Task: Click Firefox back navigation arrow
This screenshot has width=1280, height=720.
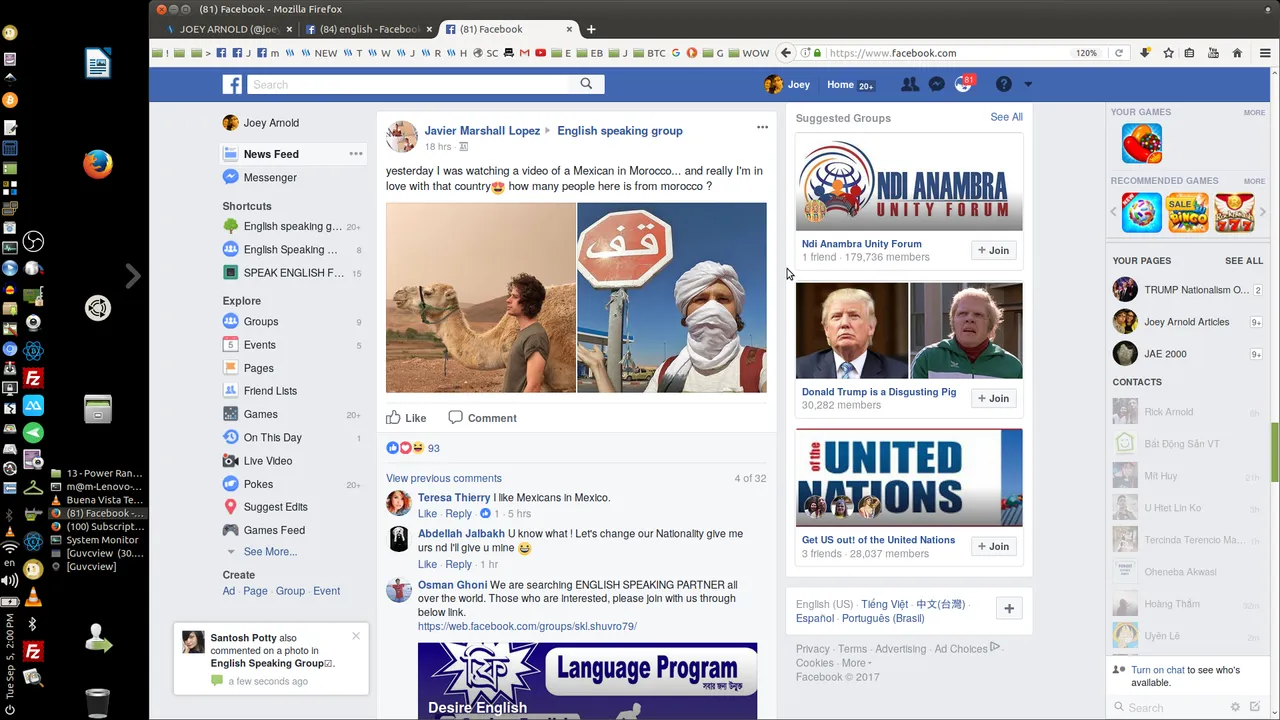Action: click(x=786, y=53)
